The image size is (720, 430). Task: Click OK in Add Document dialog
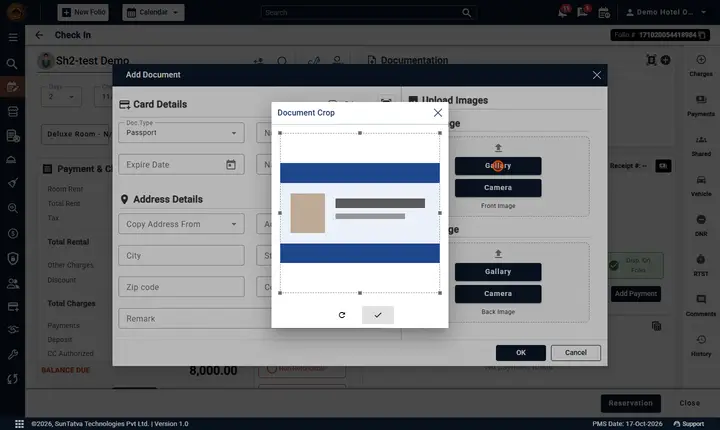coord(521,353)
